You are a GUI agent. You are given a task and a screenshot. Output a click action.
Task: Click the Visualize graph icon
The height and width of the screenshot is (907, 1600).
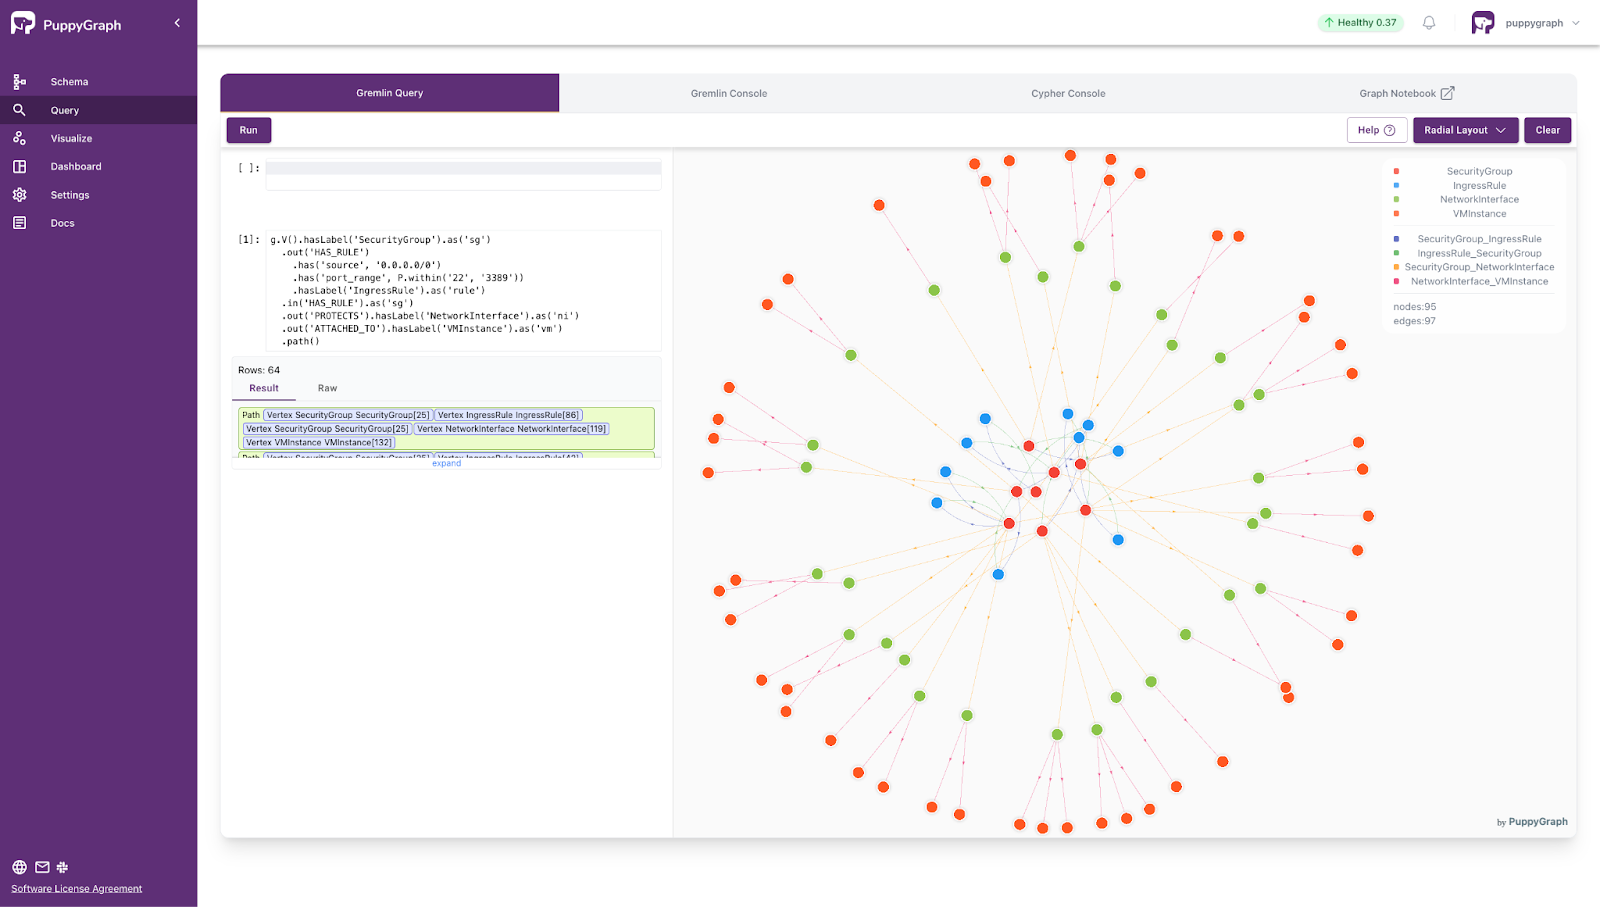pyautogui.click(x=19, y=138)
